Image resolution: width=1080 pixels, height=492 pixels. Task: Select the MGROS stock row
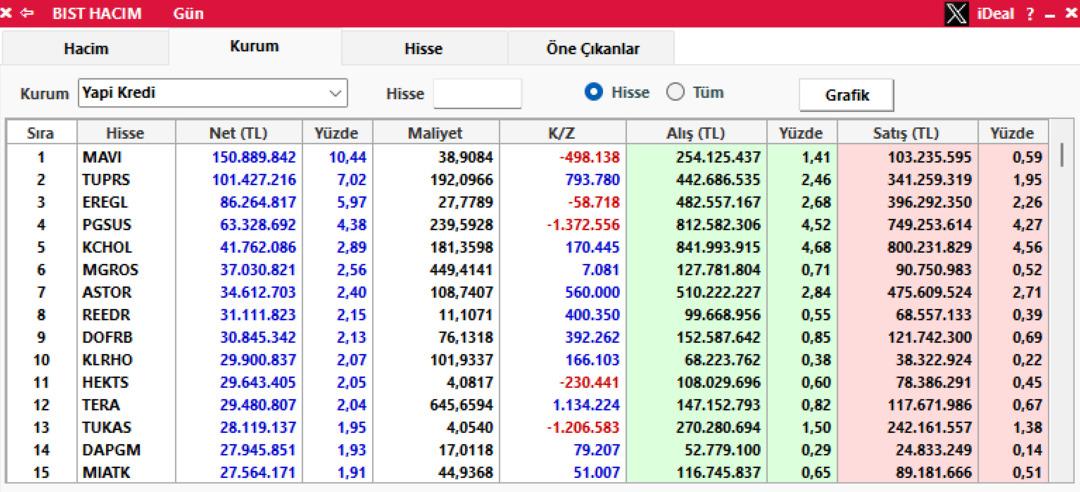tap(528, 270)
